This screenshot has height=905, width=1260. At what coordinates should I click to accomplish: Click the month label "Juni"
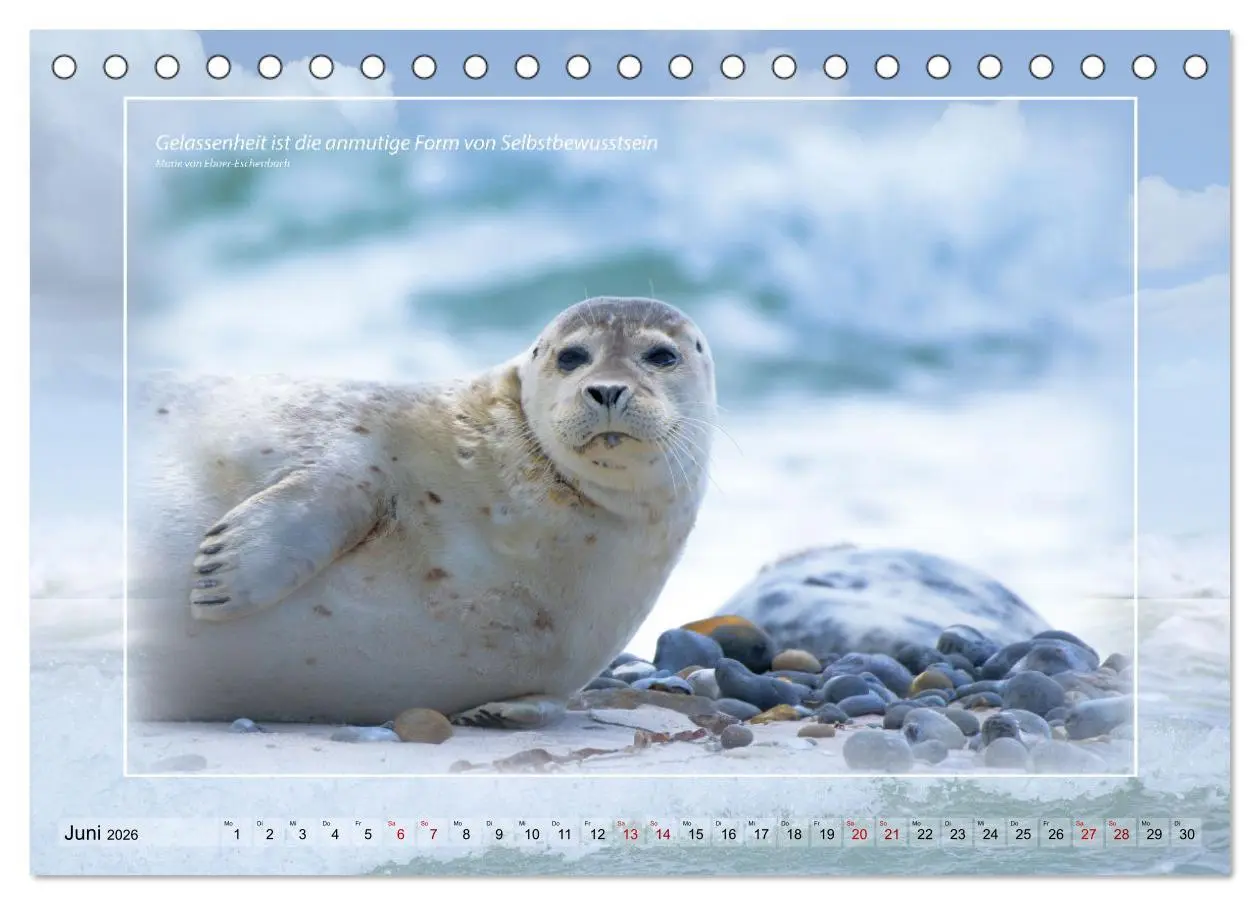coord(83,833)
